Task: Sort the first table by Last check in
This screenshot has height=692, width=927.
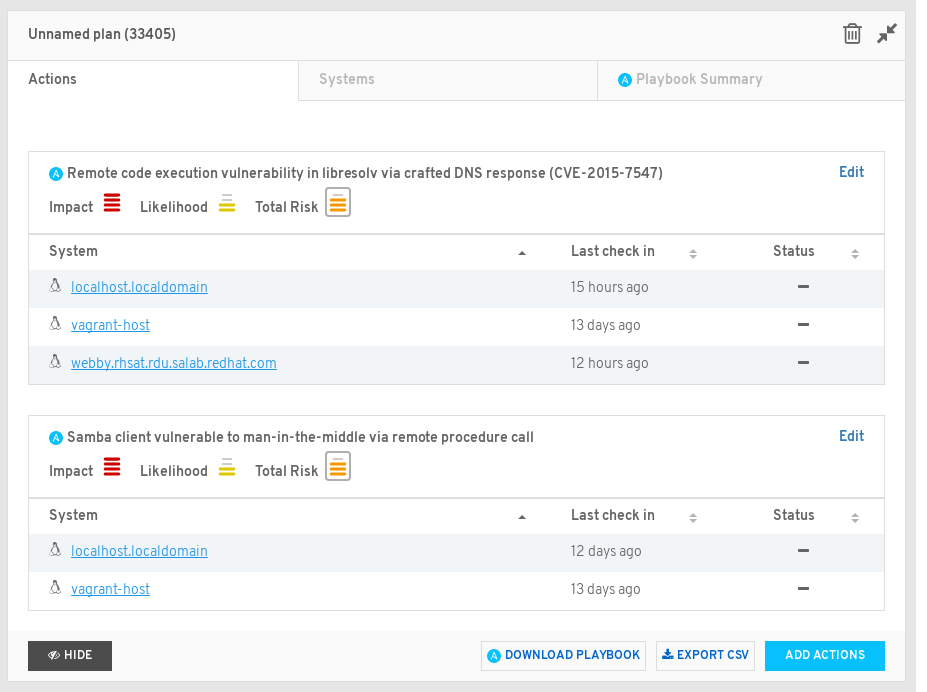Action: 692,254
